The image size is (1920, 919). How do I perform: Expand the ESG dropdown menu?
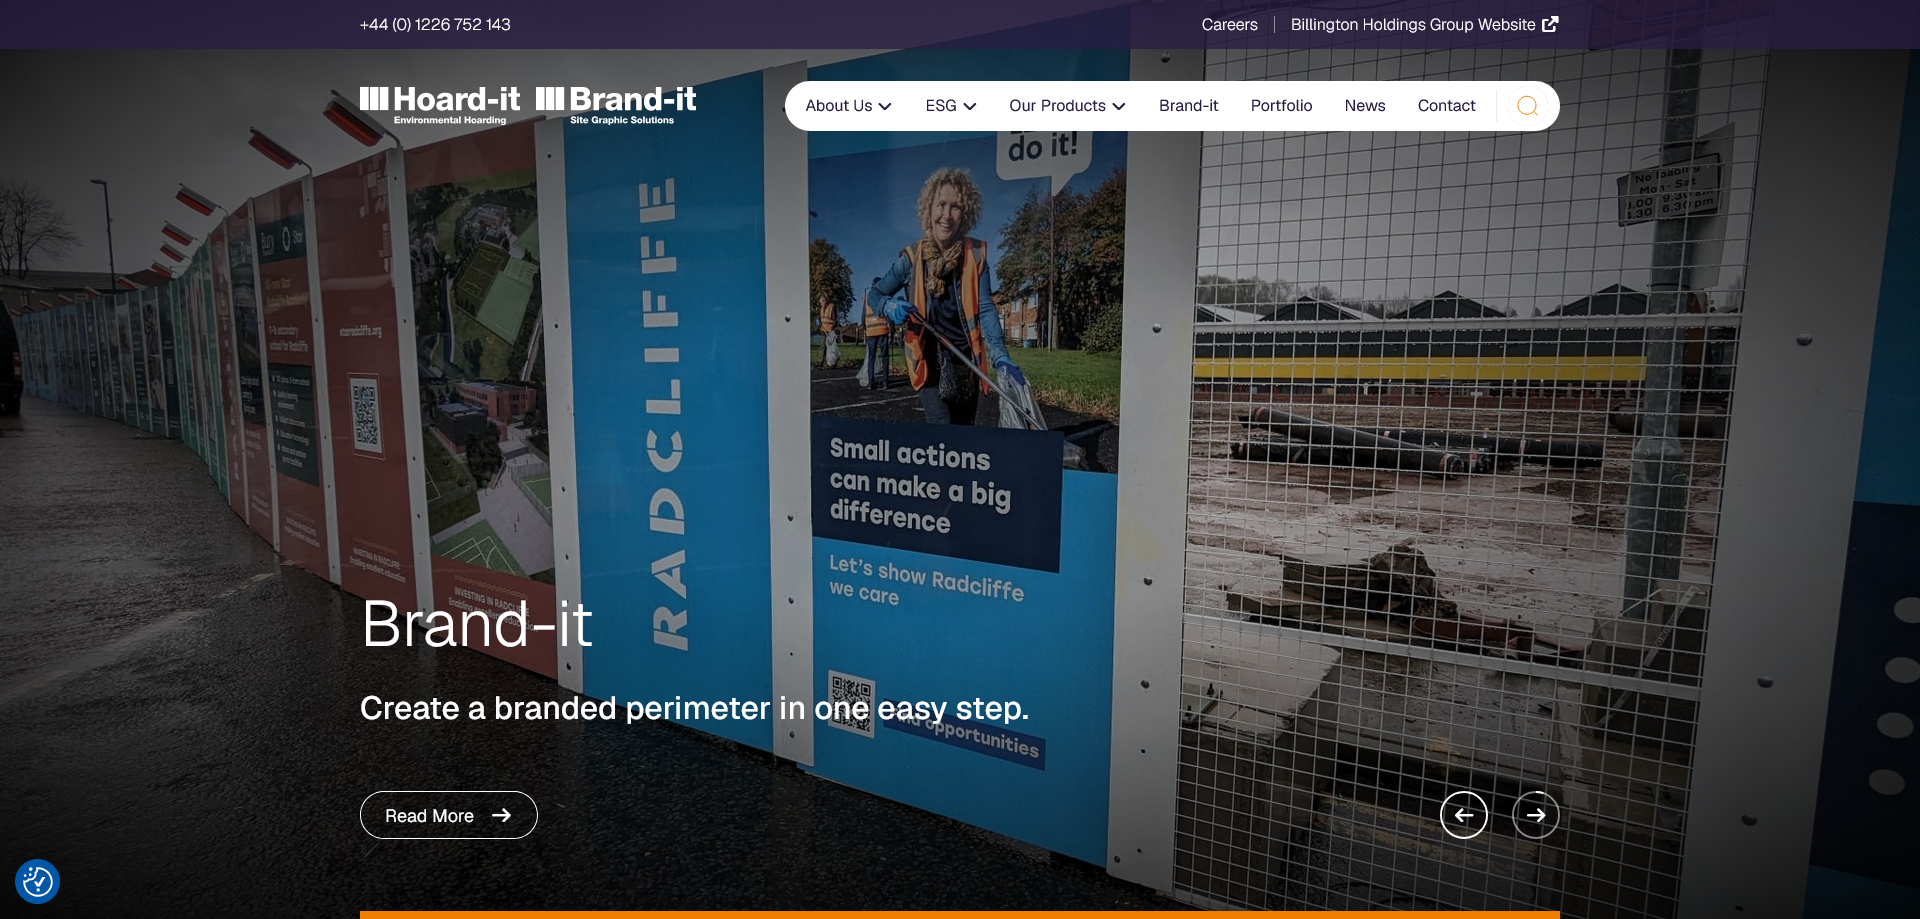(x=951, y=106)
